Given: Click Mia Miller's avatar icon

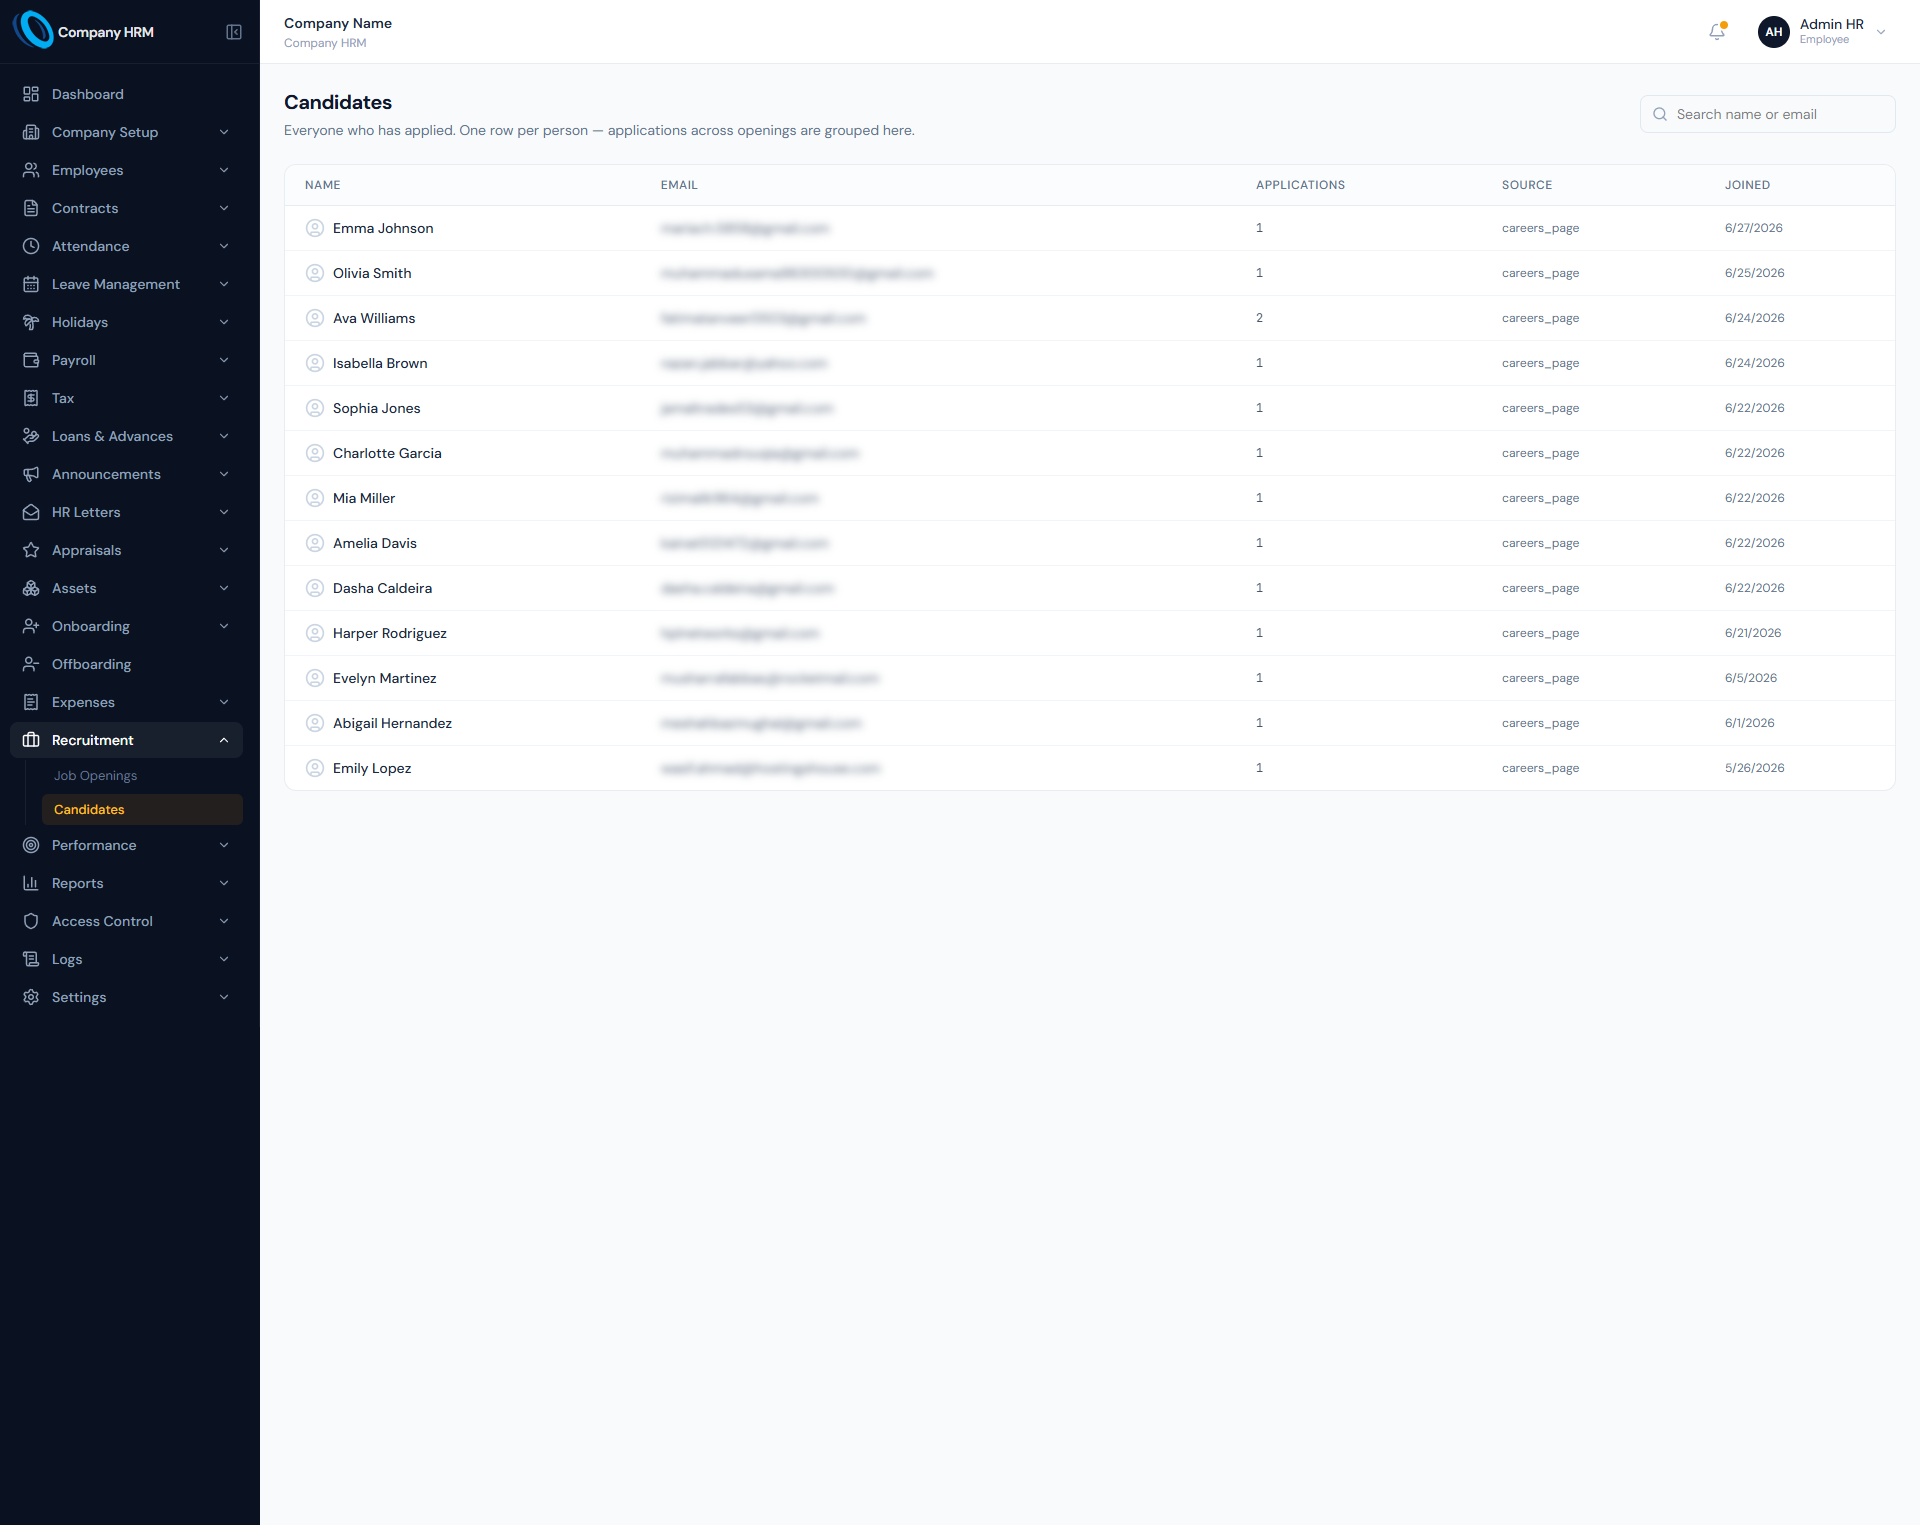Looking at the screenshot, I should click(x=315, y=498).
